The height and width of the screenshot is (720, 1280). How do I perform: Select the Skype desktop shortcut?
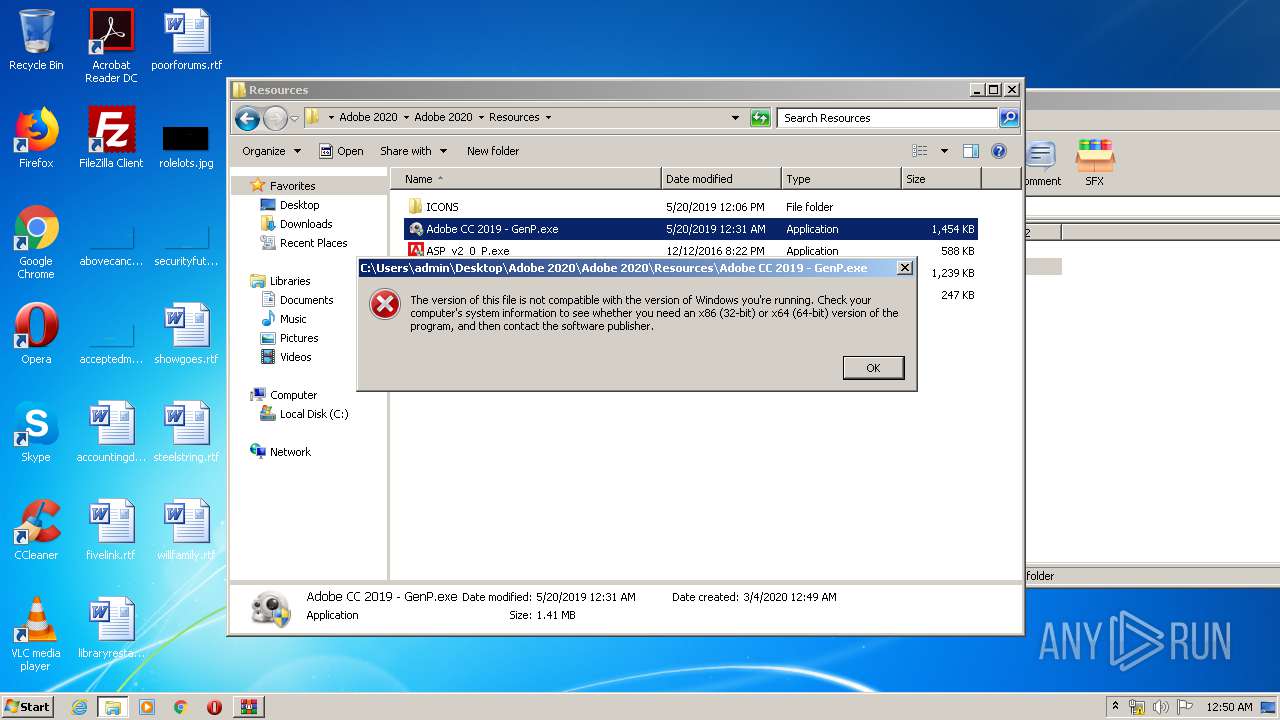(x=36, y=432)
